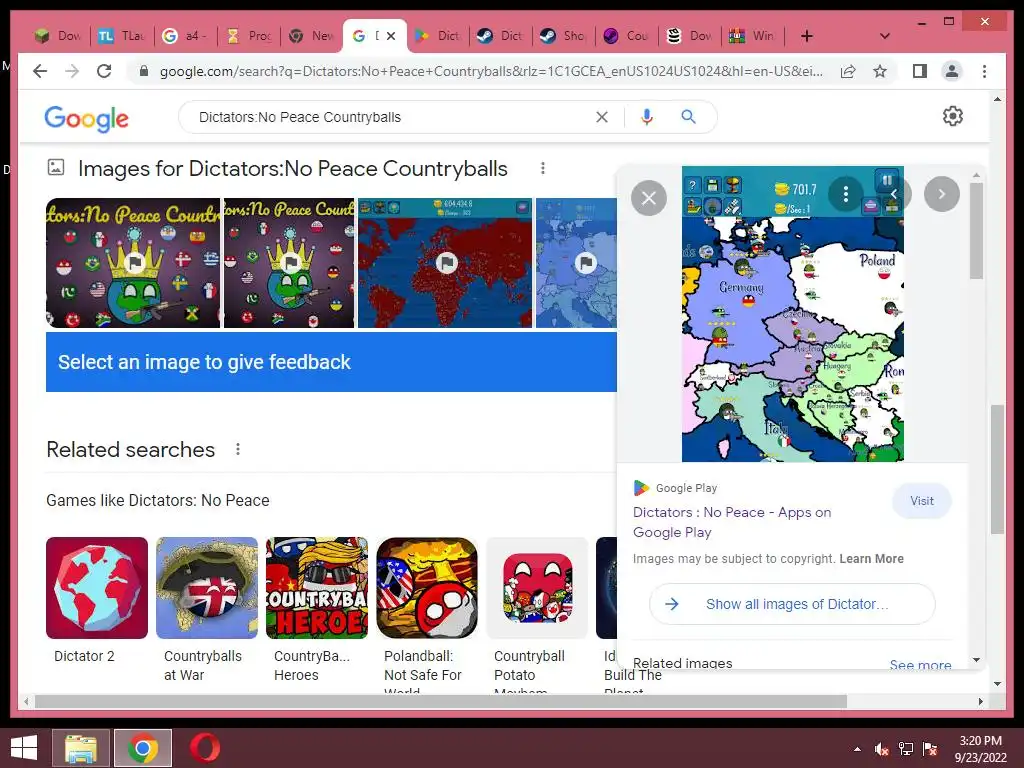Click the address bar URL

coord(491,71)
